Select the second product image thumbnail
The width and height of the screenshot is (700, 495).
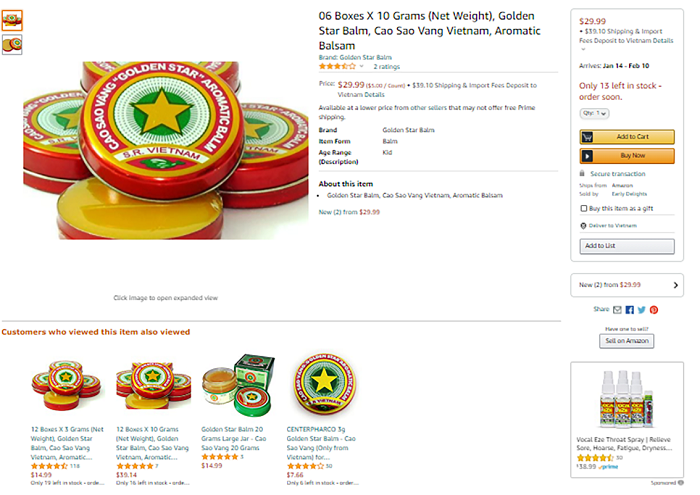(x=12, y=44)
